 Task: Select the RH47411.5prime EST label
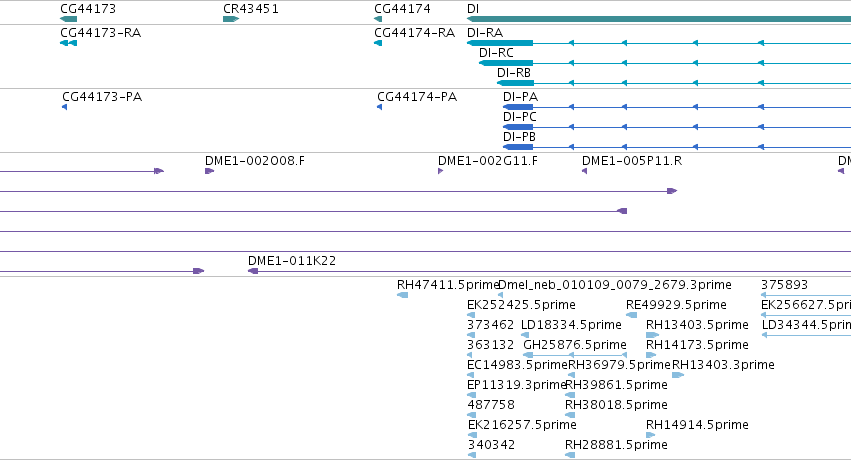pos(448,285)
